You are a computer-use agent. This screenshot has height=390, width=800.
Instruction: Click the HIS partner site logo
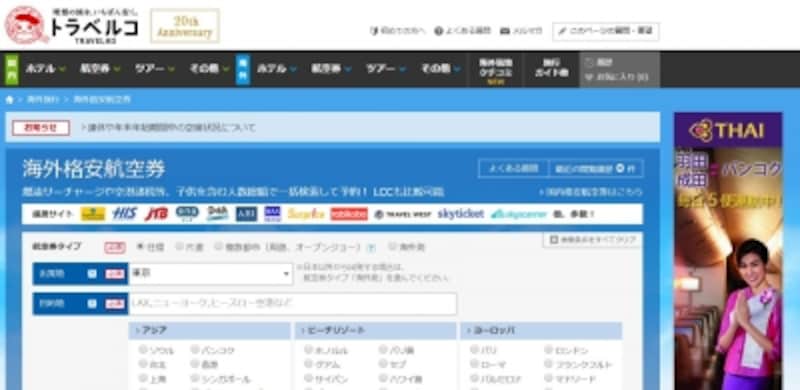[124, 214]
